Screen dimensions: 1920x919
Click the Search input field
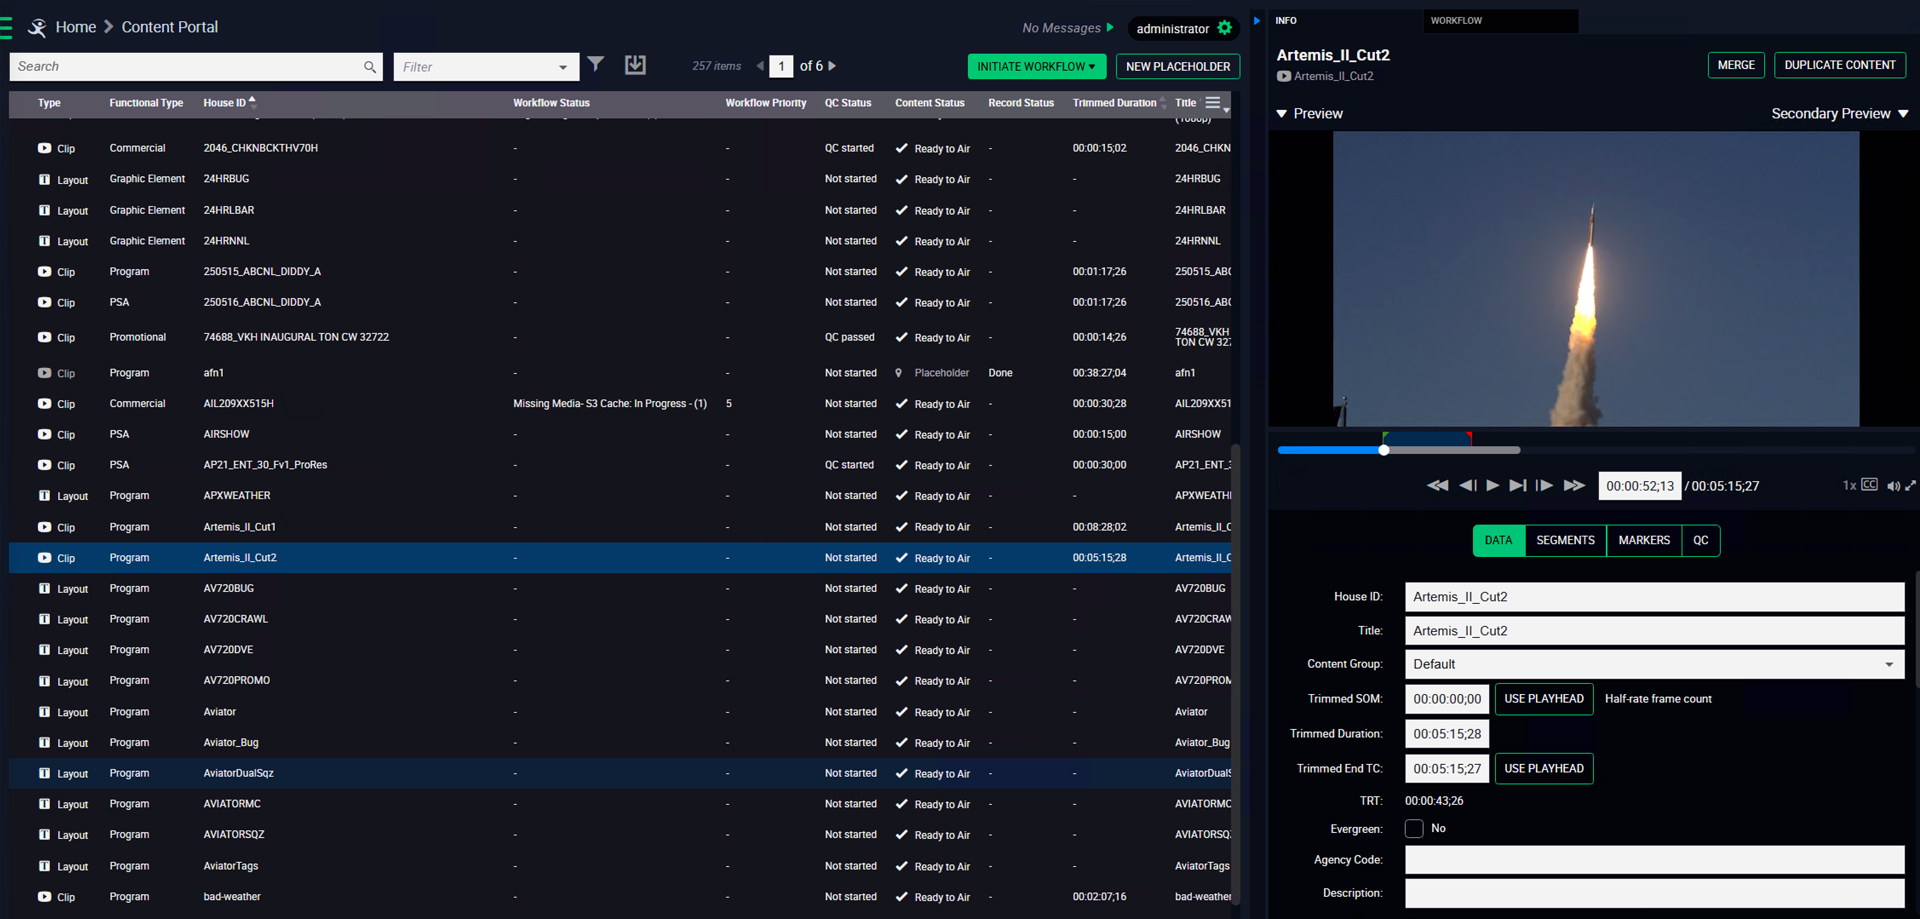[x=196, y=67]
